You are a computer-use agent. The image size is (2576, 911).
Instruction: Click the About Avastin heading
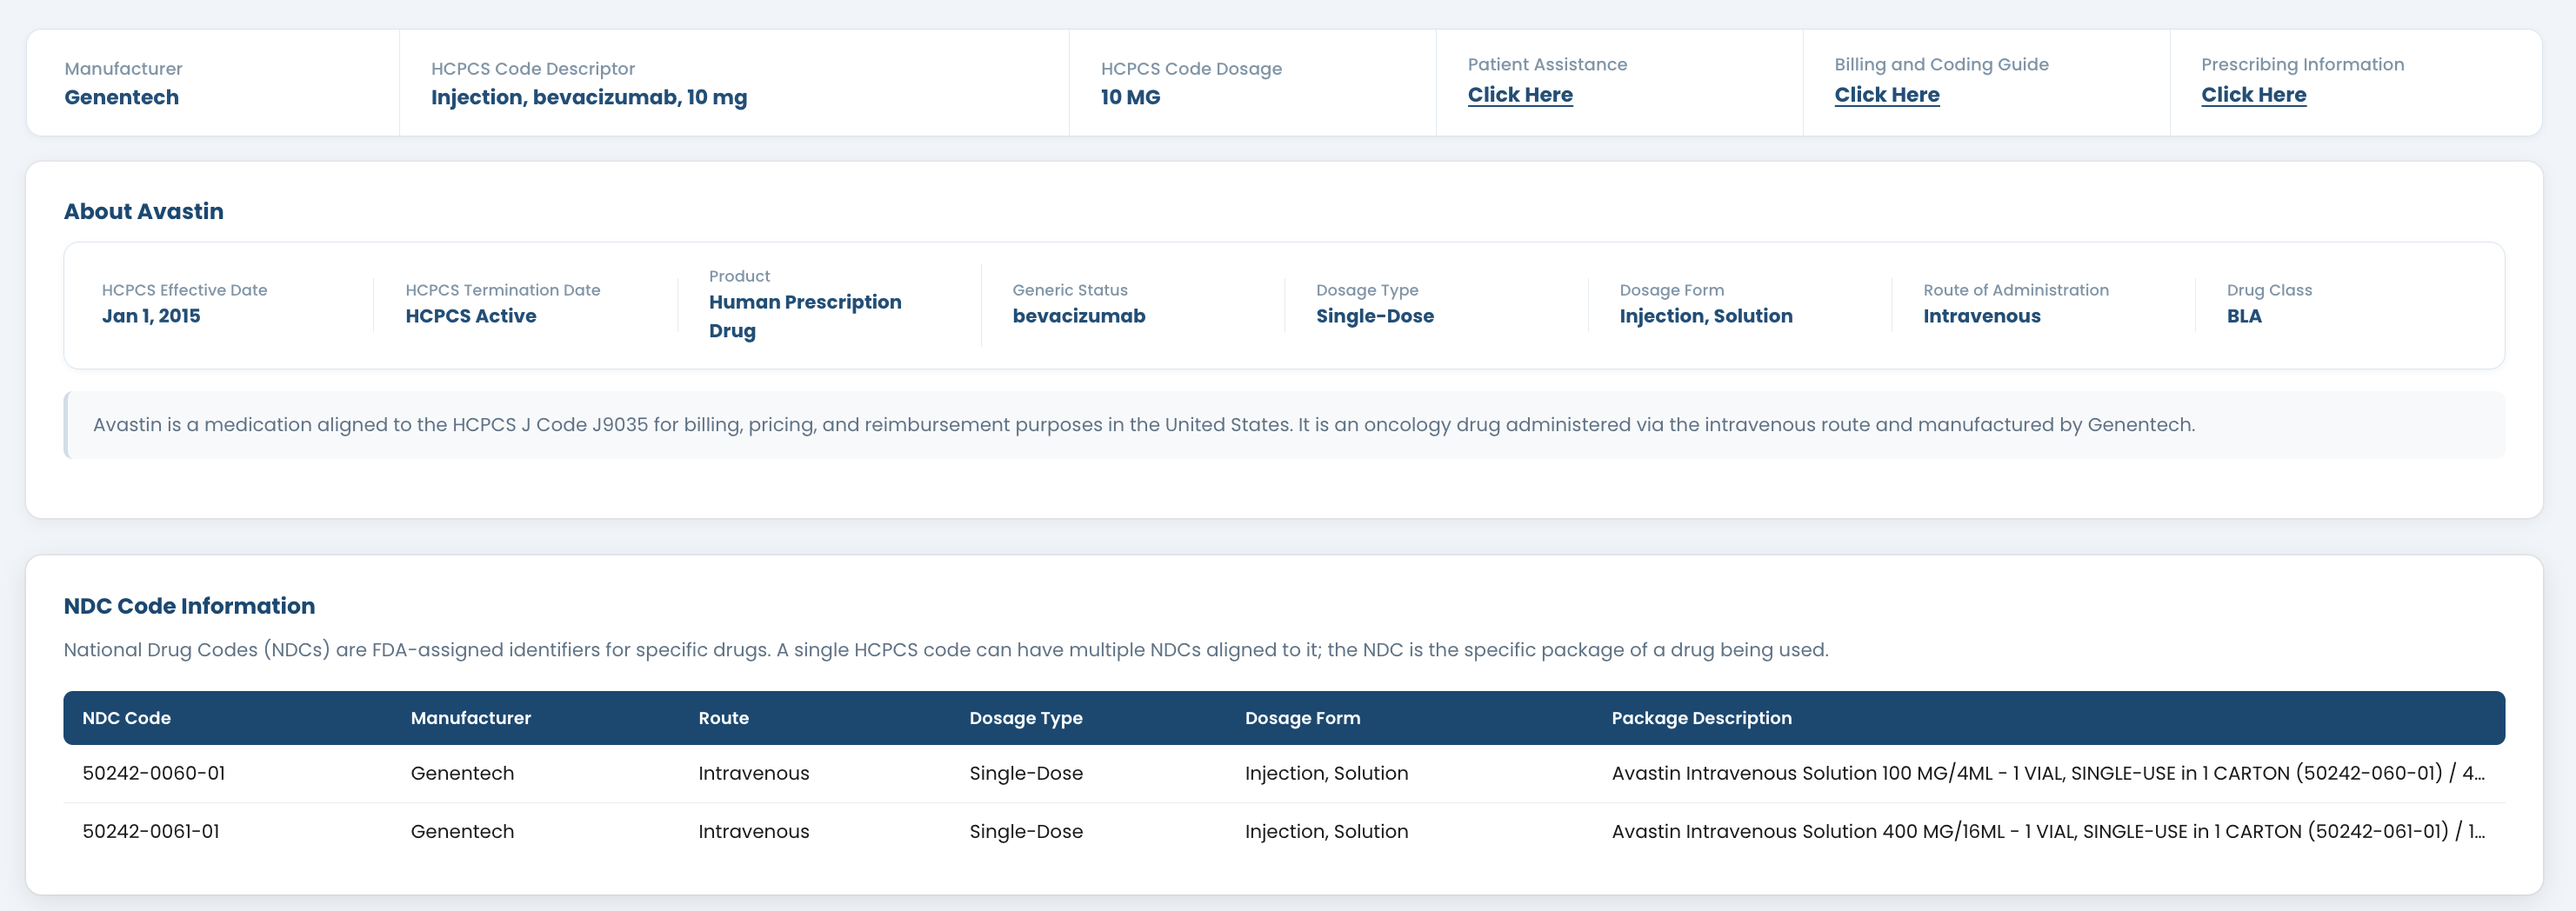tap(144, 211)
